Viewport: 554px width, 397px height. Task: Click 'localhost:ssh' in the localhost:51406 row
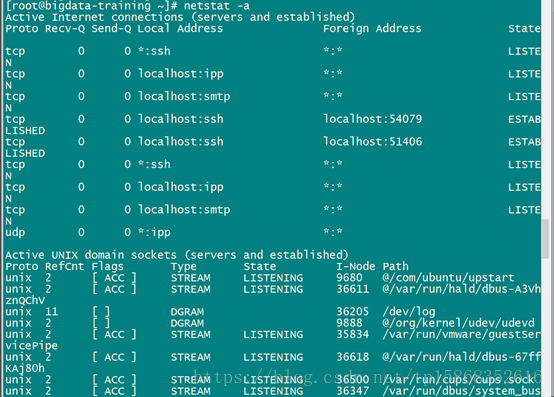181,142
